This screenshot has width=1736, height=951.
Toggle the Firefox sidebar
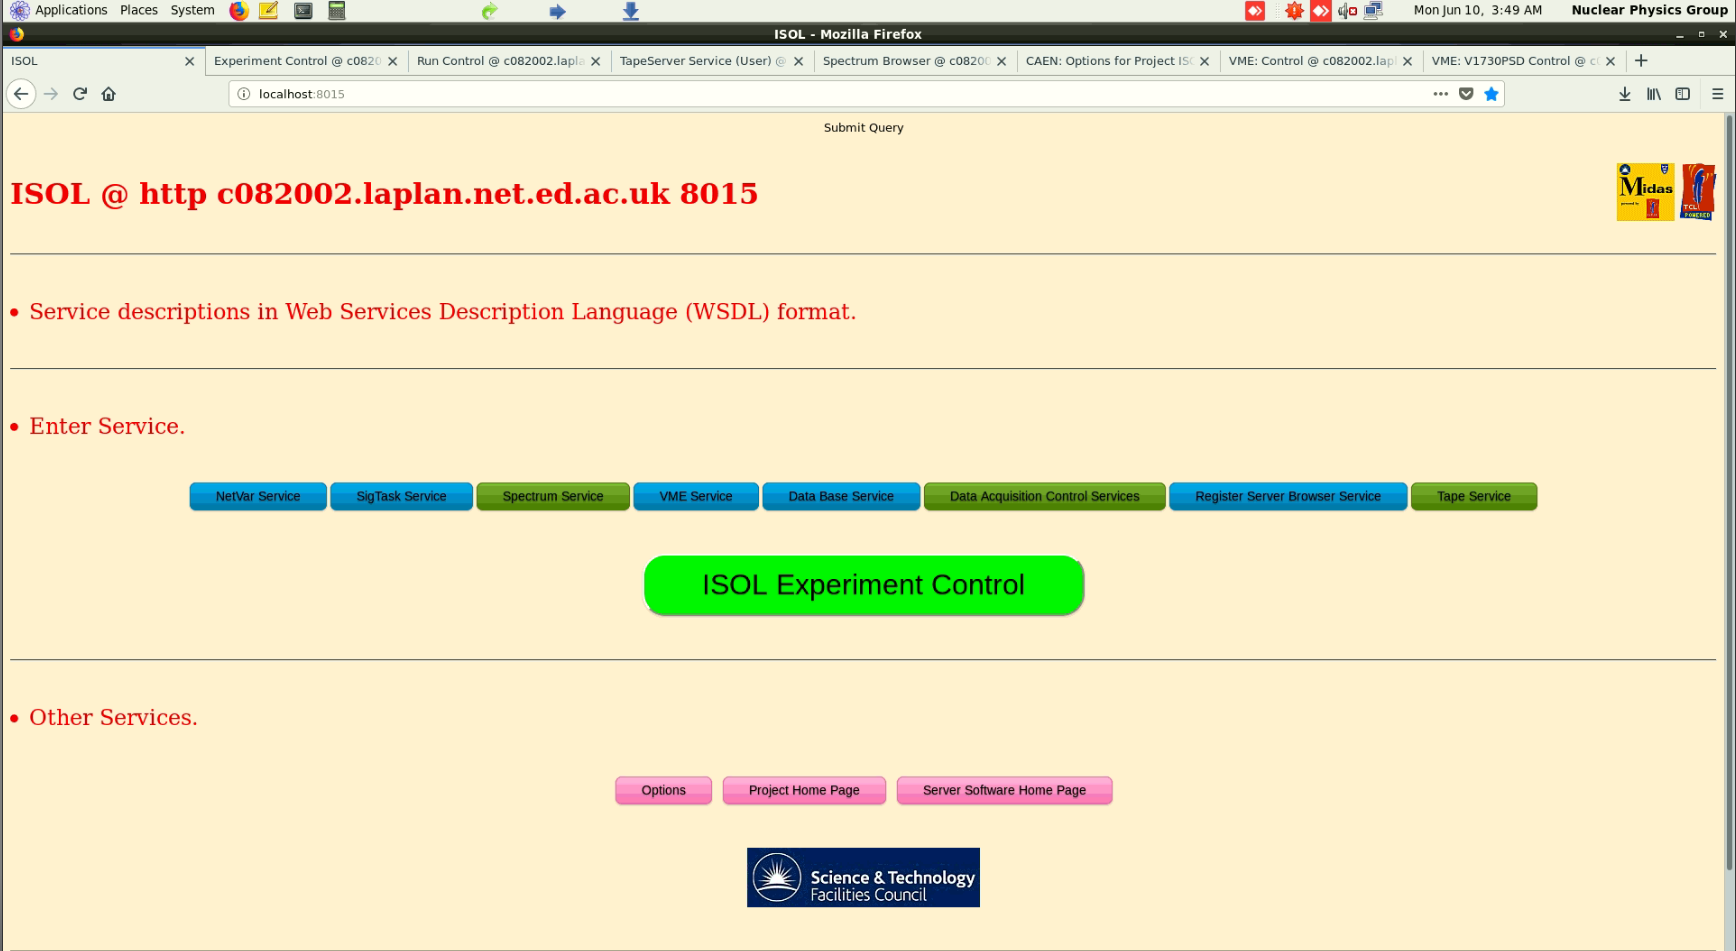(1683, 94)
